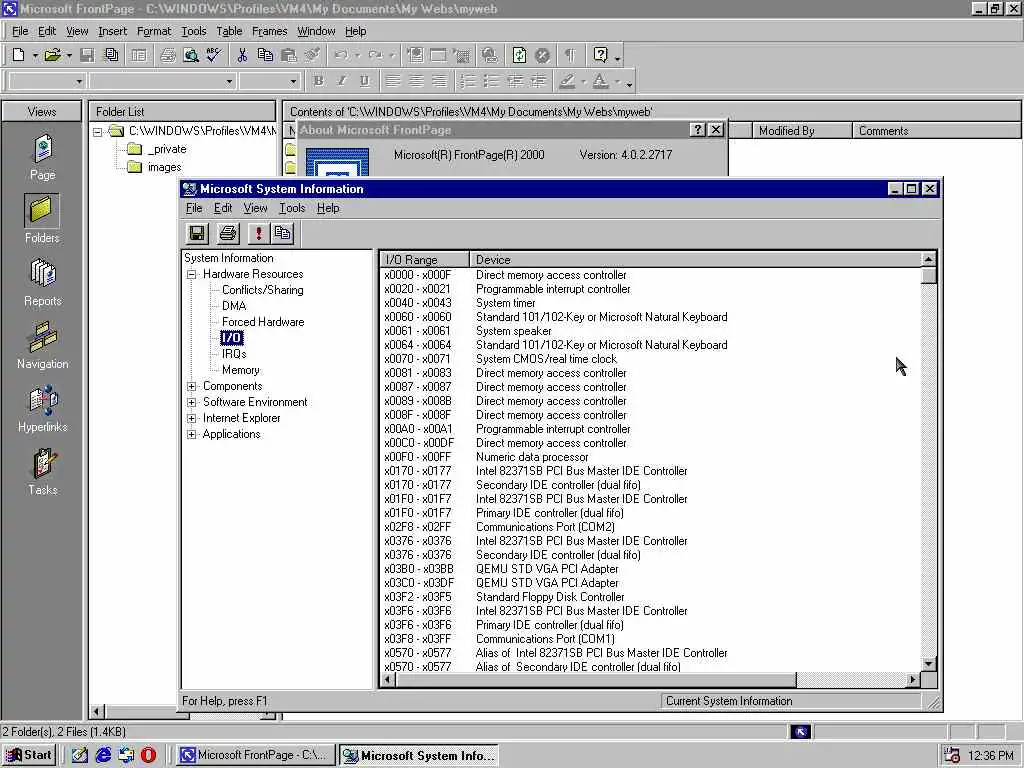This screenshot has height=768, width=1024.
Task: Select Conflicts/Sharing in tree
Action: coord(263,290)
